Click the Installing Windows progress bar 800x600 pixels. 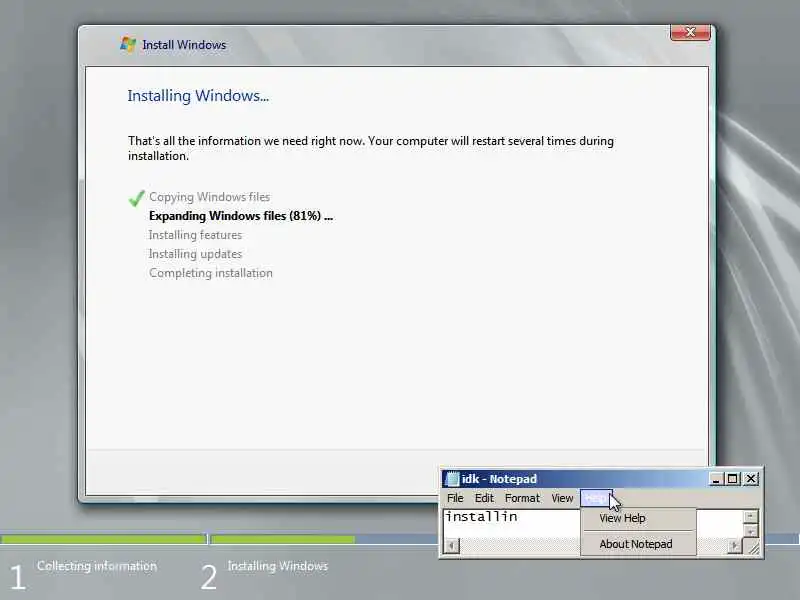click(x=323, y=539)
